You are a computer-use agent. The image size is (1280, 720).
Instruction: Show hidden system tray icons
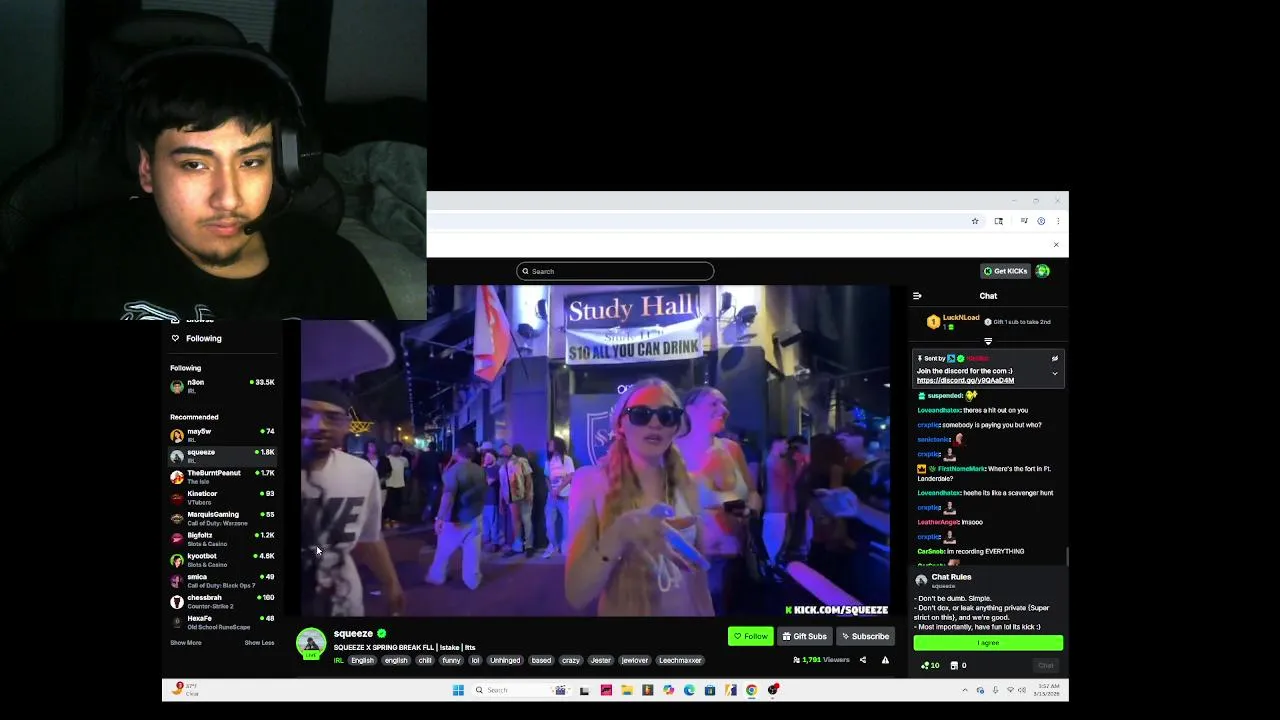pos(965,690)
